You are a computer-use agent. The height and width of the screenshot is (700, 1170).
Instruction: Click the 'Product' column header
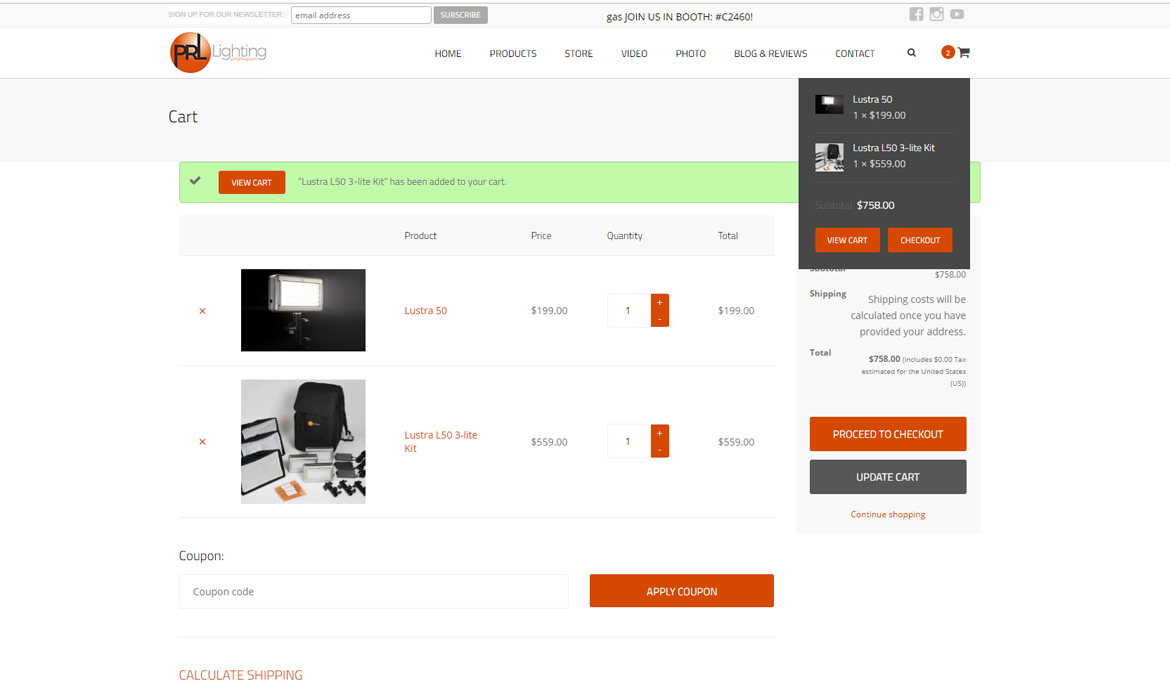[420, 236]
